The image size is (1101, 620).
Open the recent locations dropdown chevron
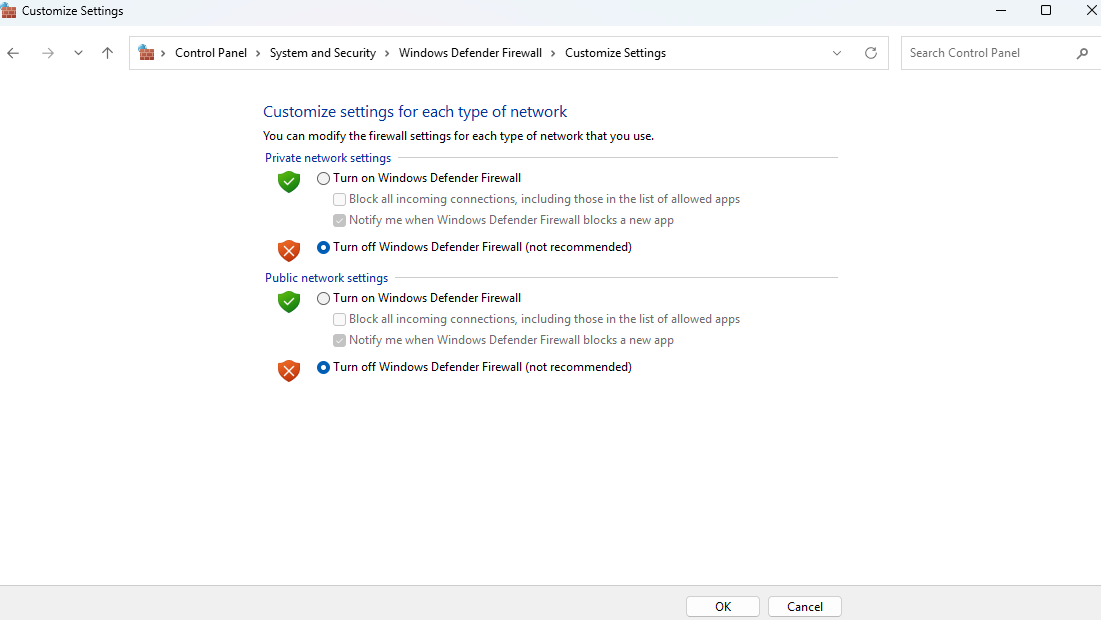coord(78,53)
